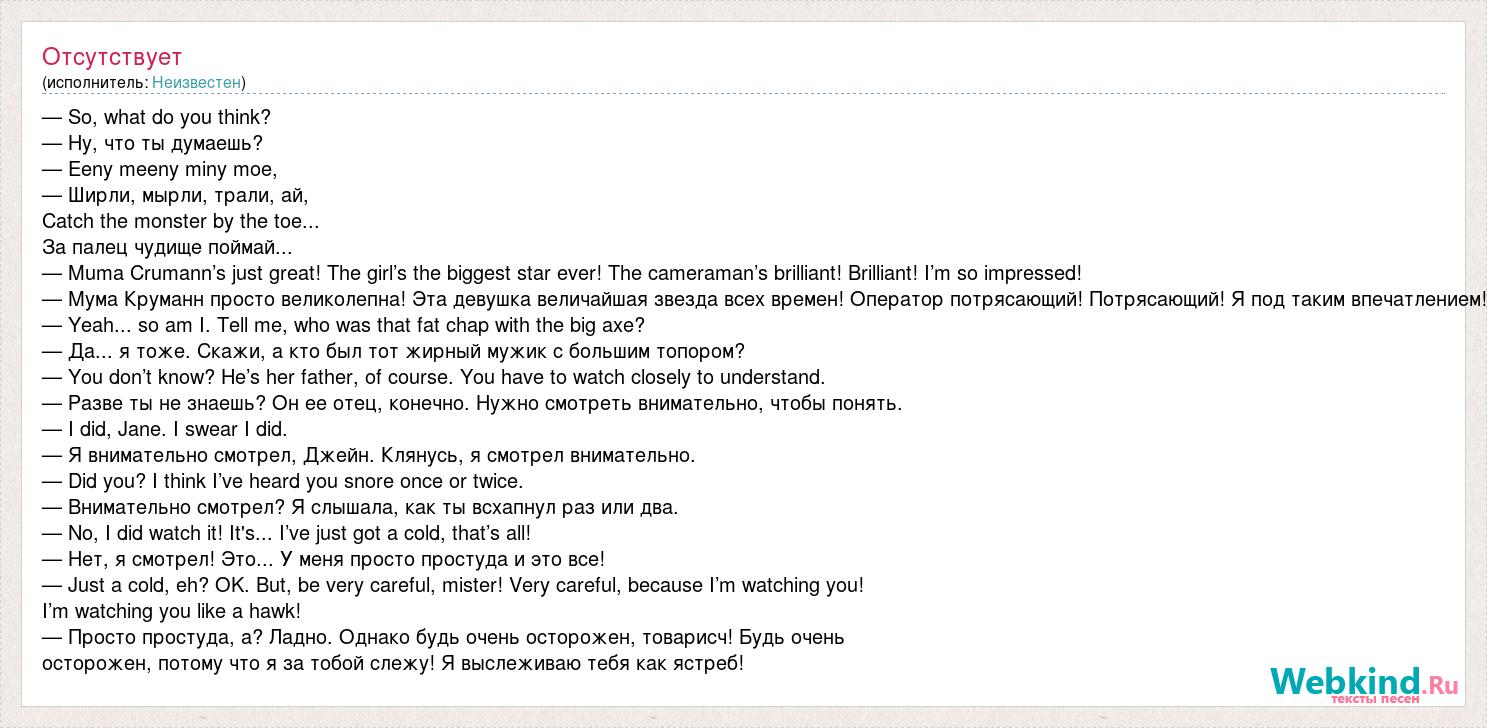The height and width of the screenshot is (728, 1487).
Task: Click the line 'За палец чудище поймай'
Action: [x=167, y=248]
